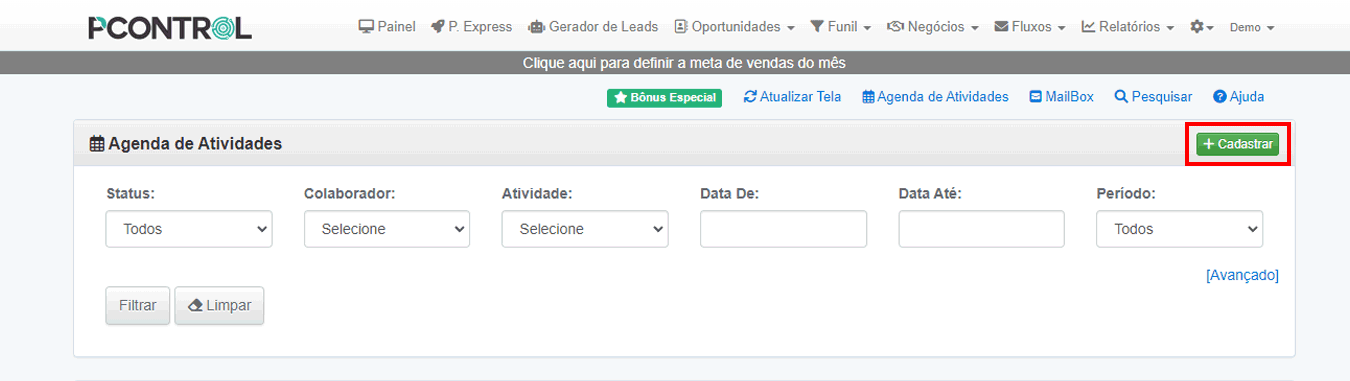The image size is (1350, 381).
Task: Click the green Cadastrar button
Action: [x=1238, y=144]
